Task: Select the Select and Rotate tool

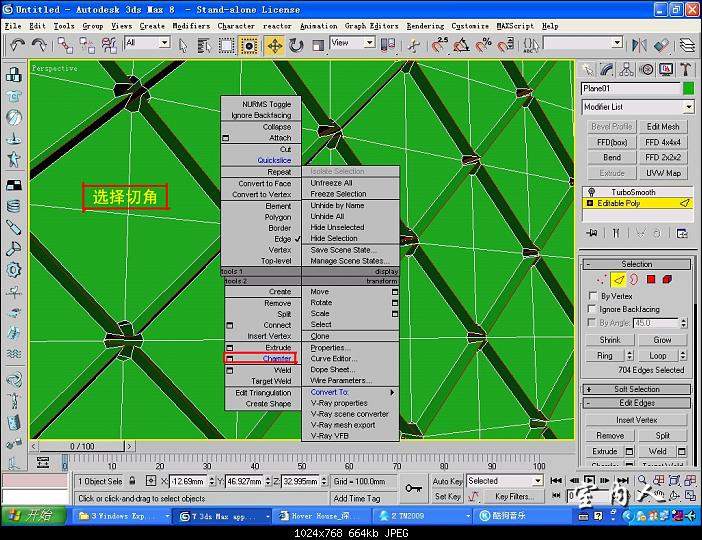Action: pyautogui.click(x=295, y=46)
